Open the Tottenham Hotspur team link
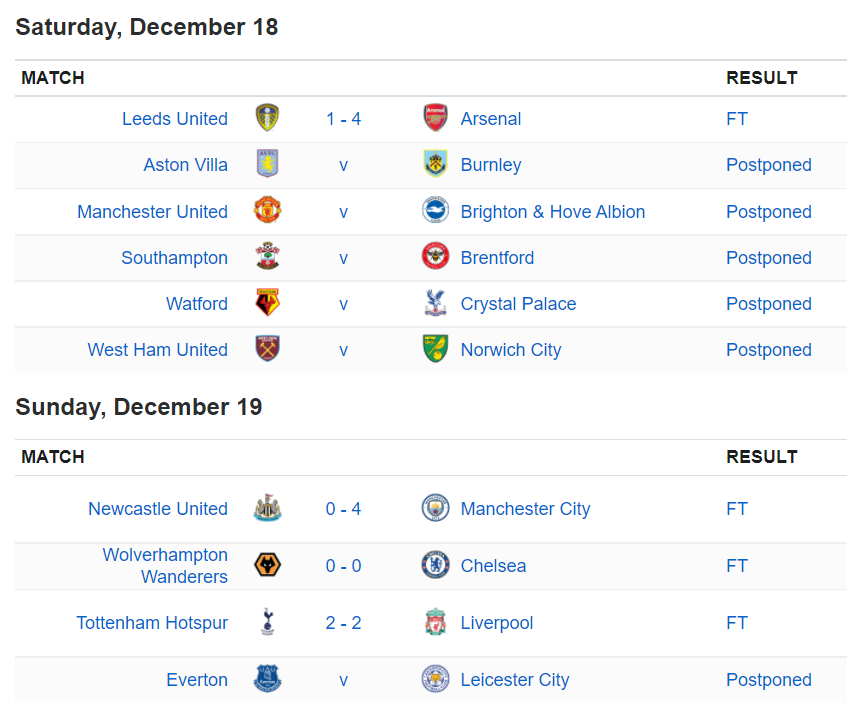The width and height of the screenshot is (847, 708). (152, 623)
